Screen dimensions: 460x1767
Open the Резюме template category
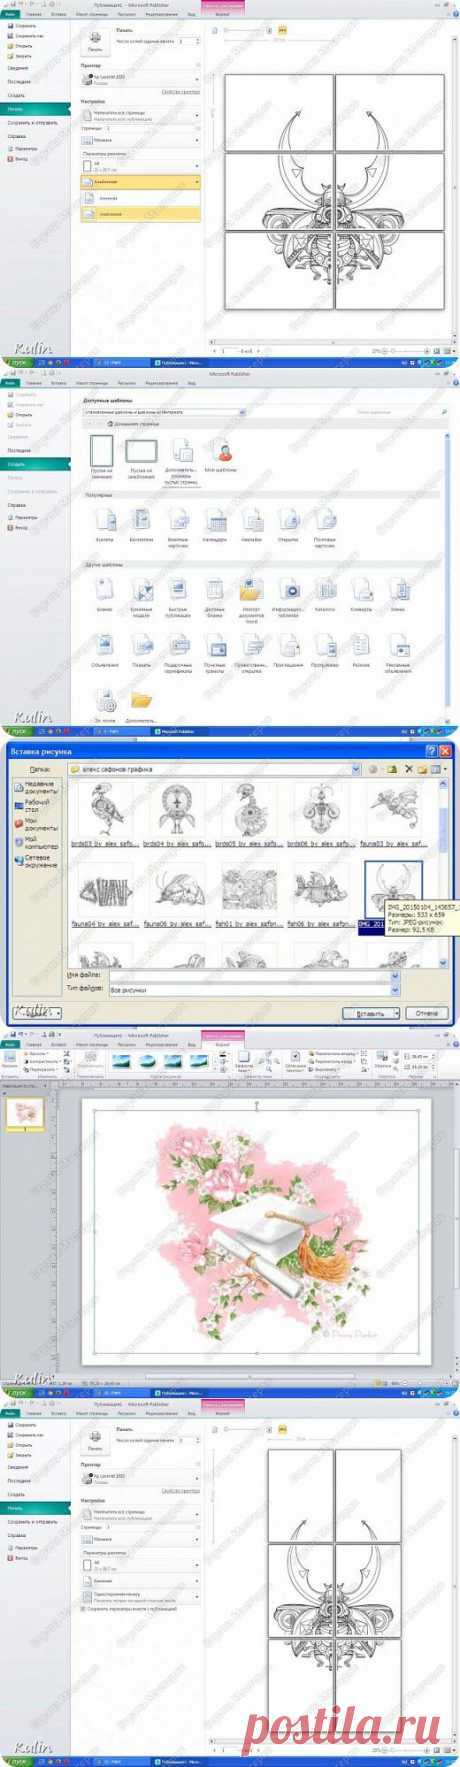coord(361,649)
